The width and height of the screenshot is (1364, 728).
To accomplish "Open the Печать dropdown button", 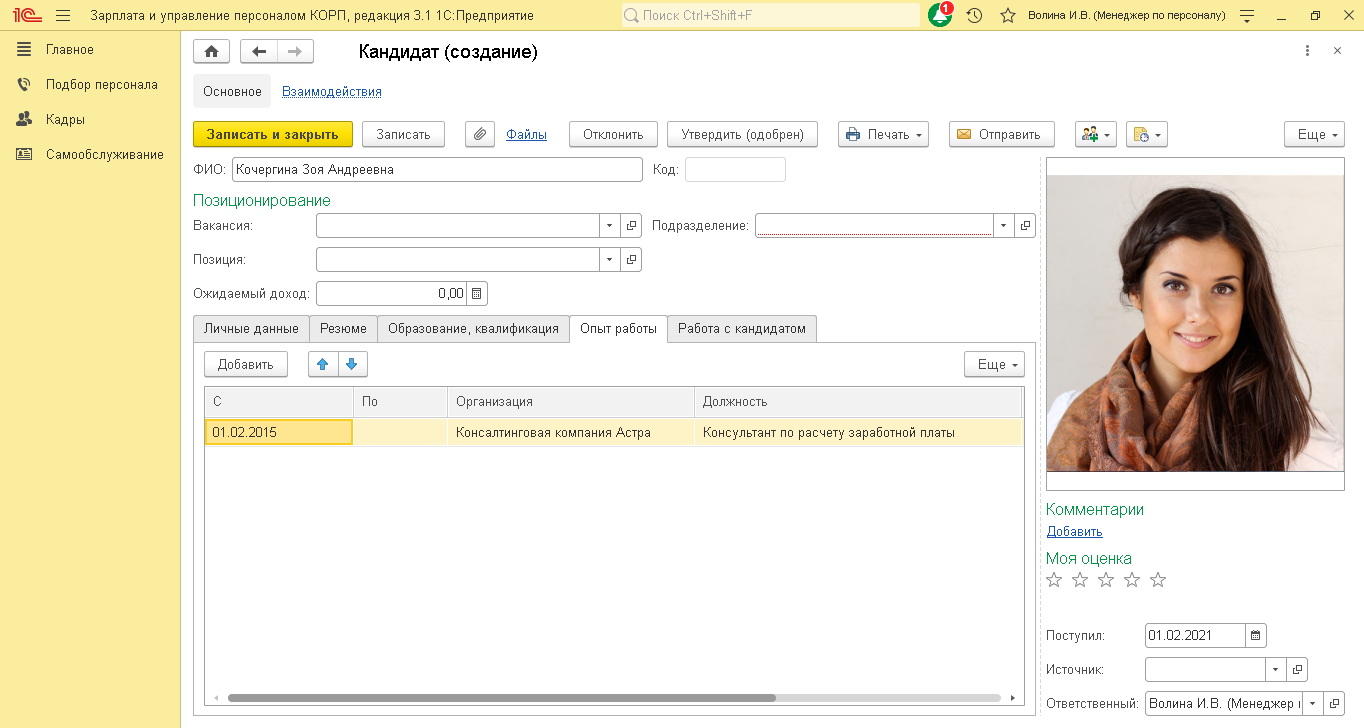I will point(883,134).
